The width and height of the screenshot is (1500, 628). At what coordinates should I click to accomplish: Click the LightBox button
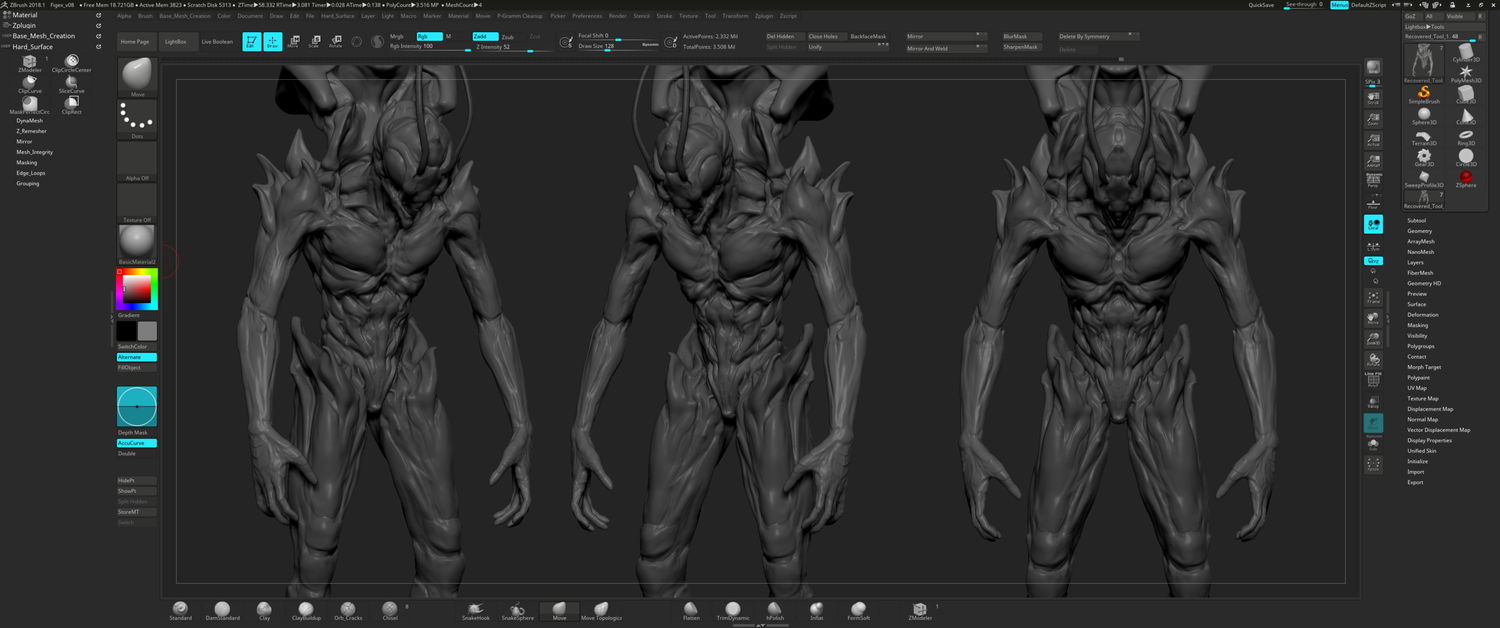point(175,42)
